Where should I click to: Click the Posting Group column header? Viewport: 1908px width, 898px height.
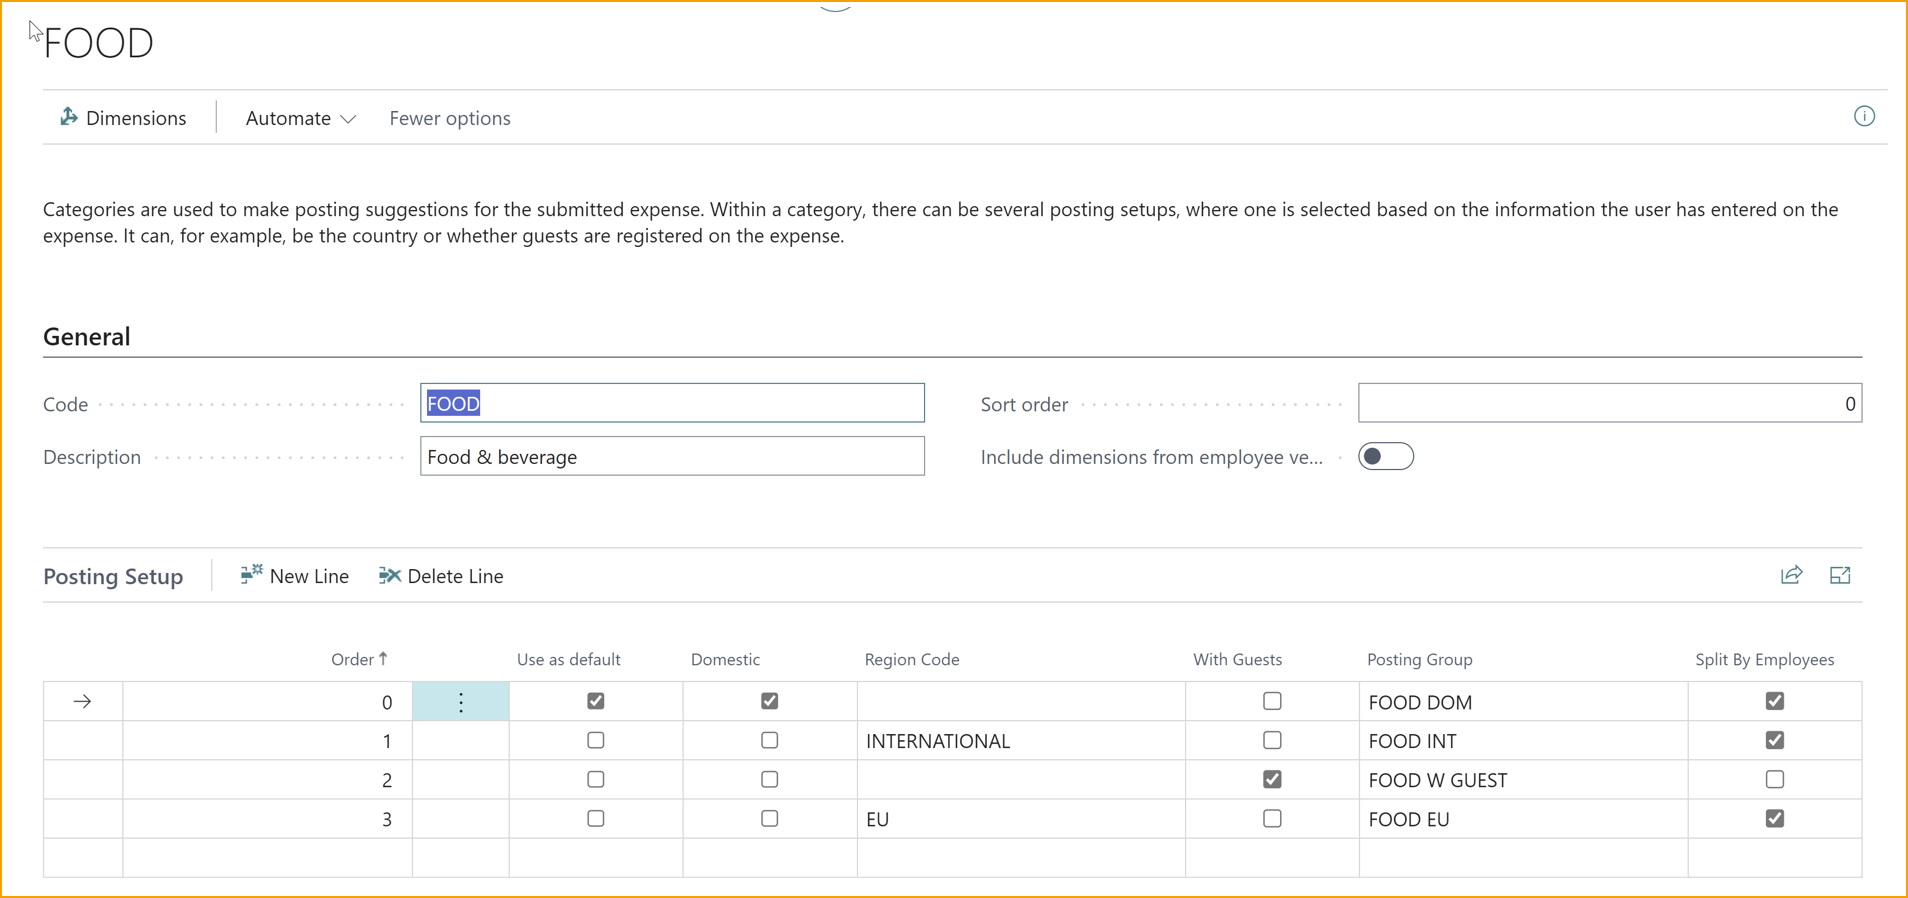(1419, 659)
